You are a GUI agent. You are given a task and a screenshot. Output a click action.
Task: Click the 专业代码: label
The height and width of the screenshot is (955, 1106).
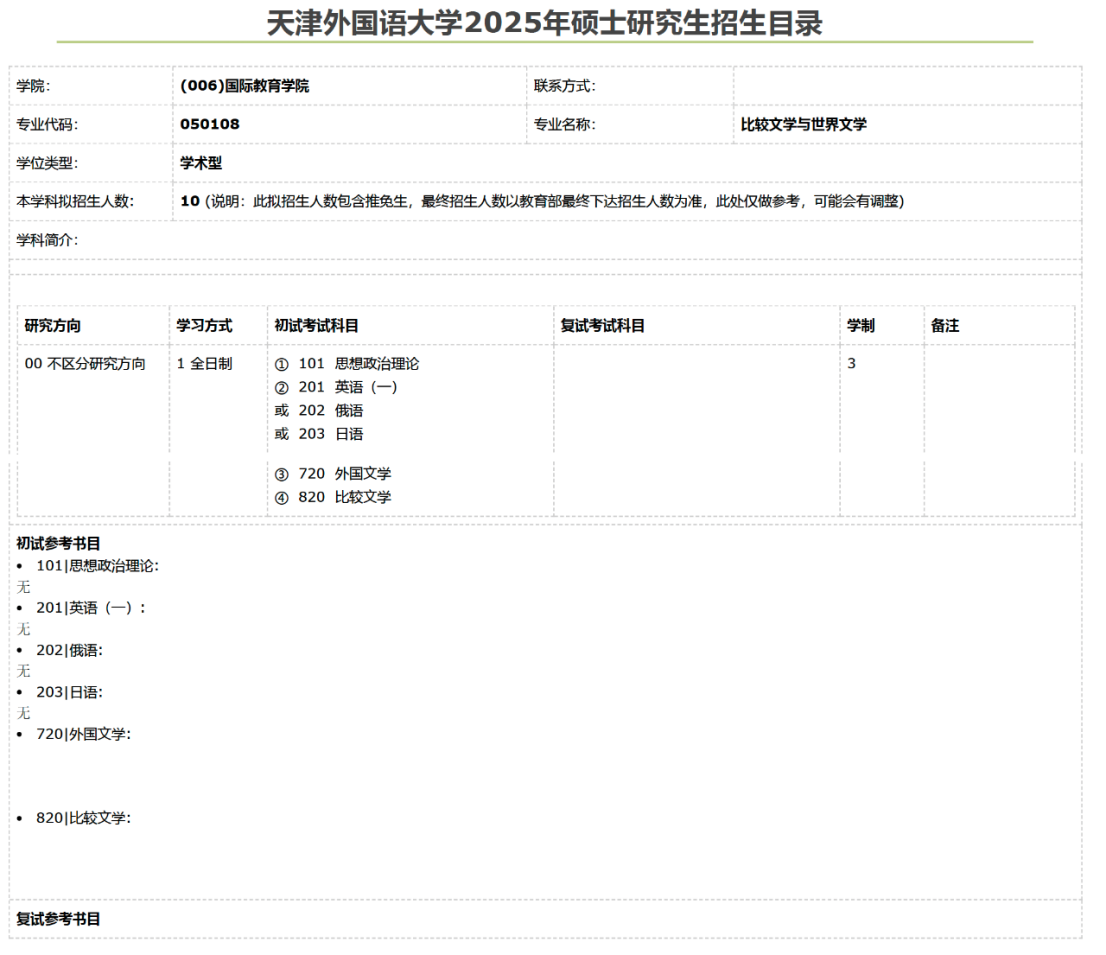[x=47, y=124]
